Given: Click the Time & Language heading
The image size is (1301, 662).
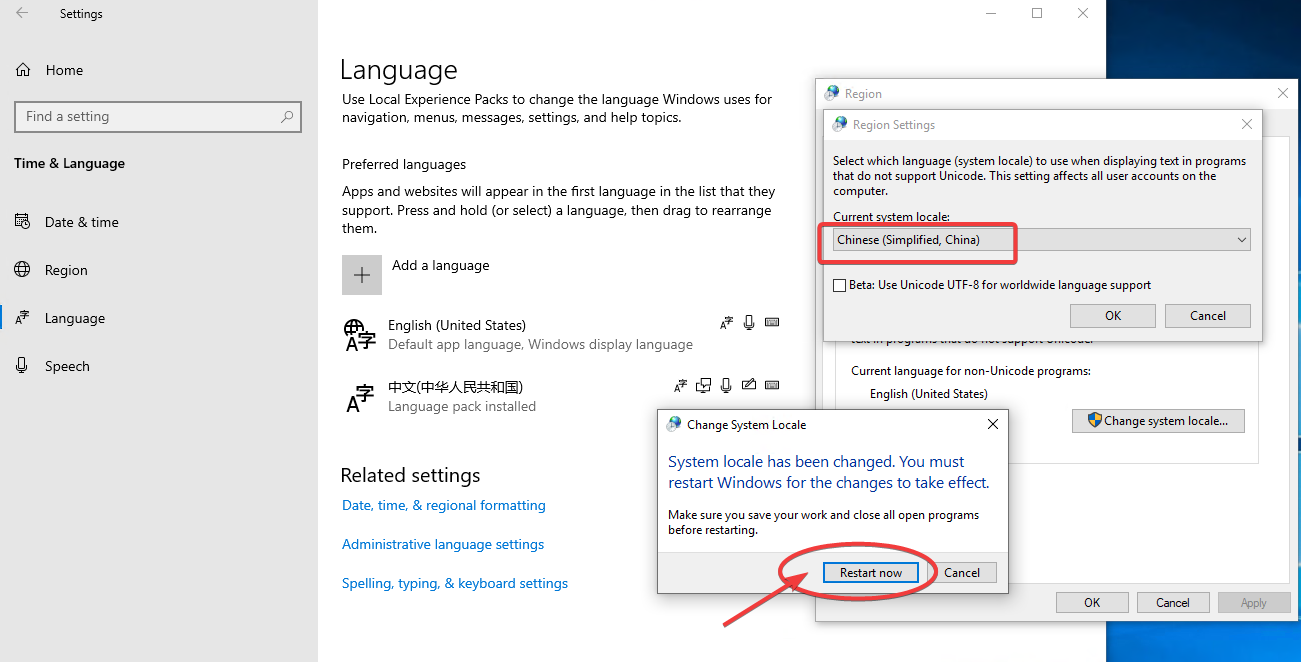Looking at the screenshot, I should pyautogui.click(x=69, y=163).
